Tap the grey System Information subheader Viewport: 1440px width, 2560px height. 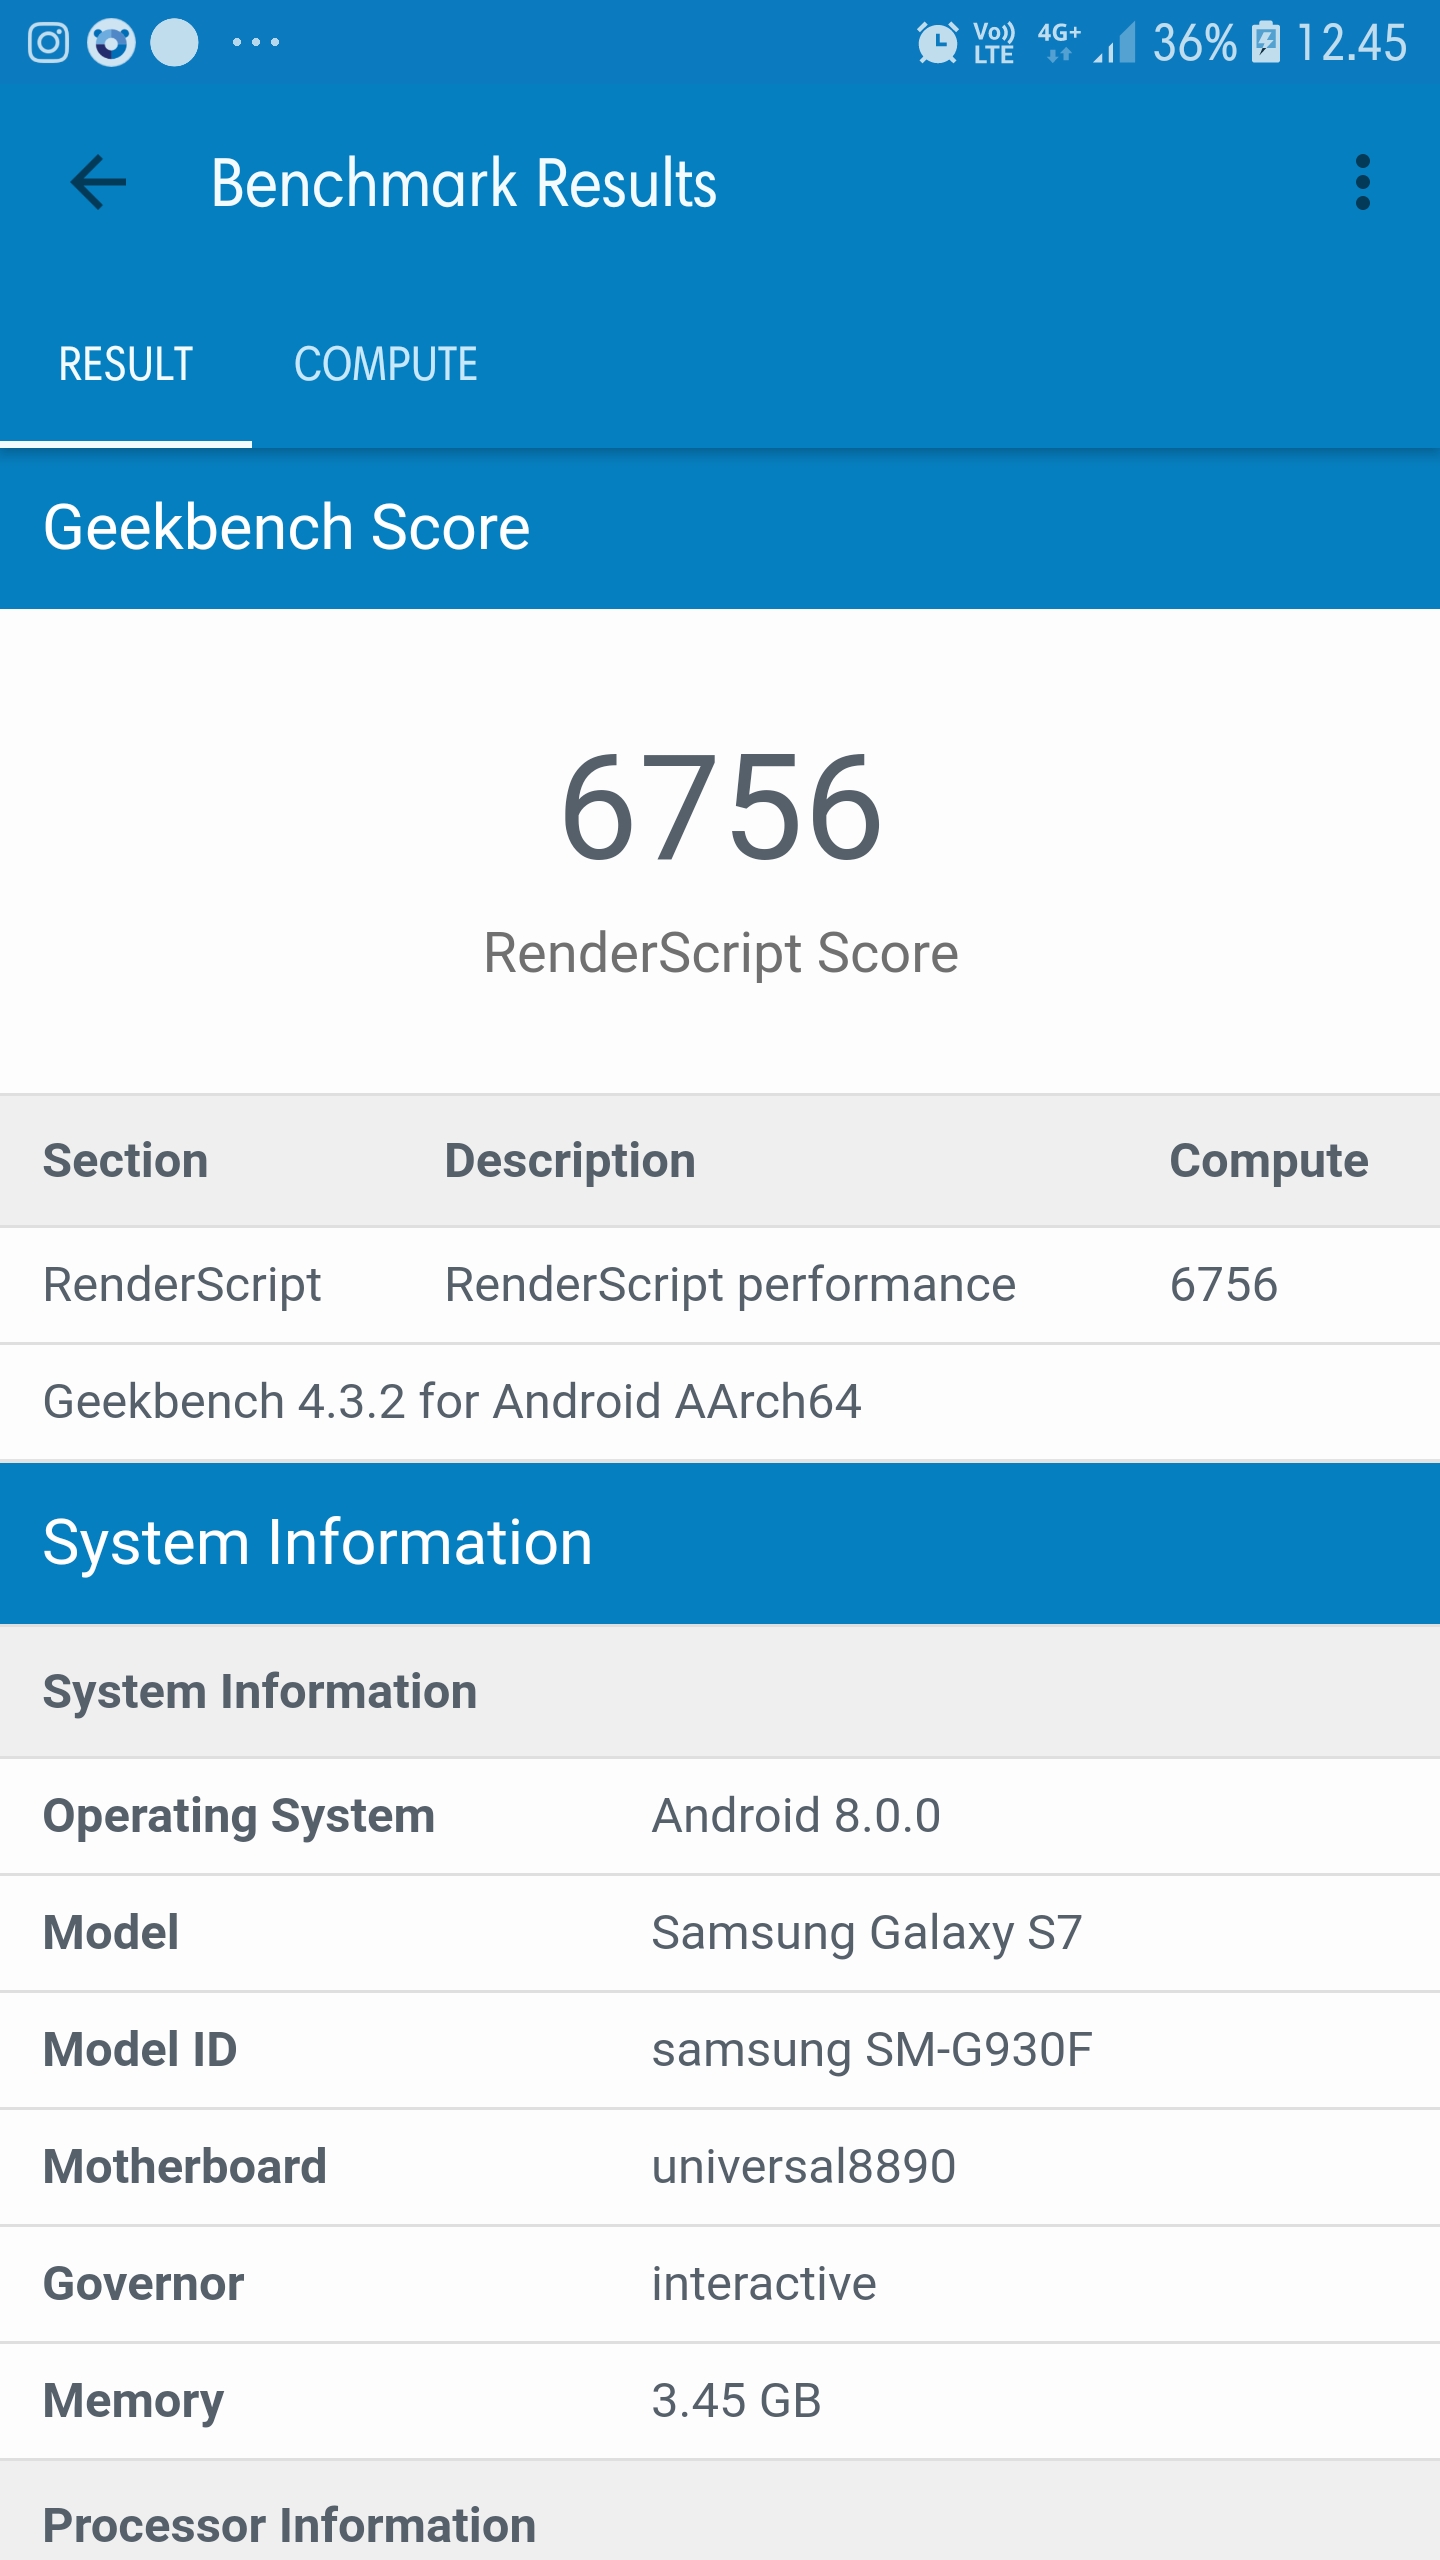[720, 1692]
